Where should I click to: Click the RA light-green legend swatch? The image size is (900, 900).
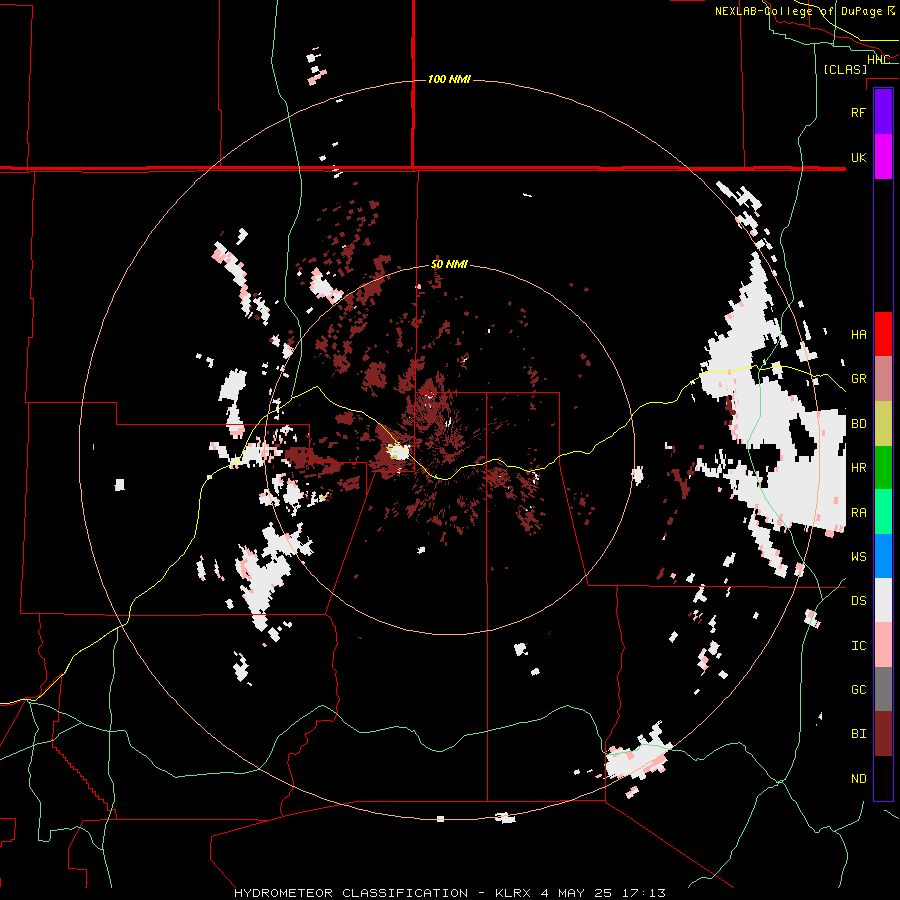tap(883, 512)
